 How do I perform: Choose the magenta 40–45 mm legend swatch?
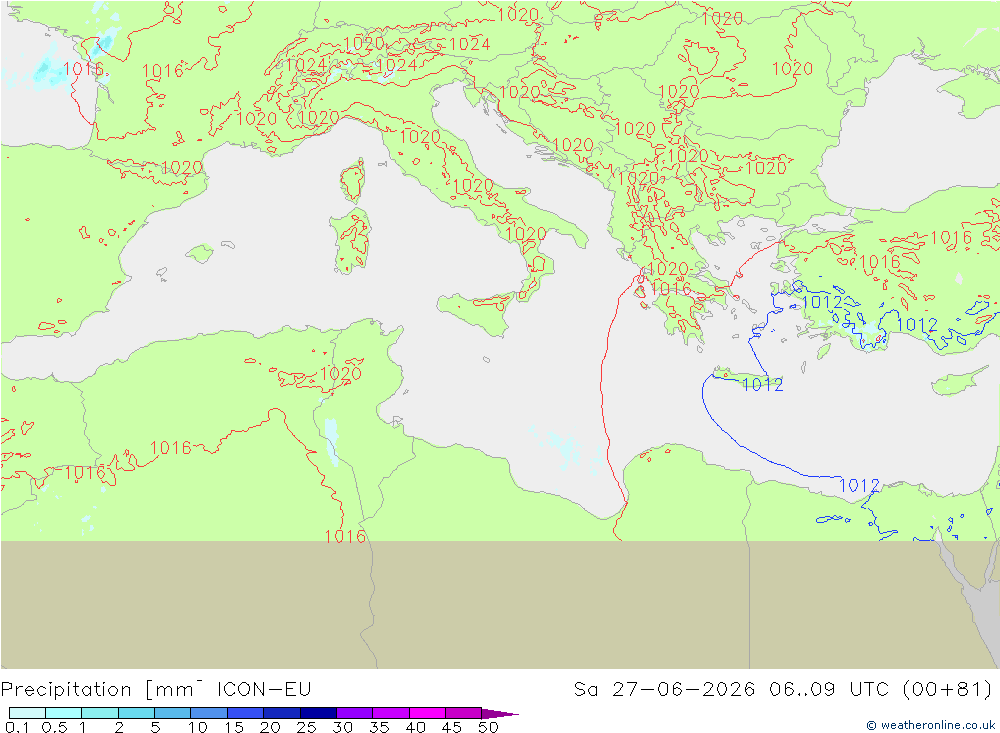click(427, 713)
